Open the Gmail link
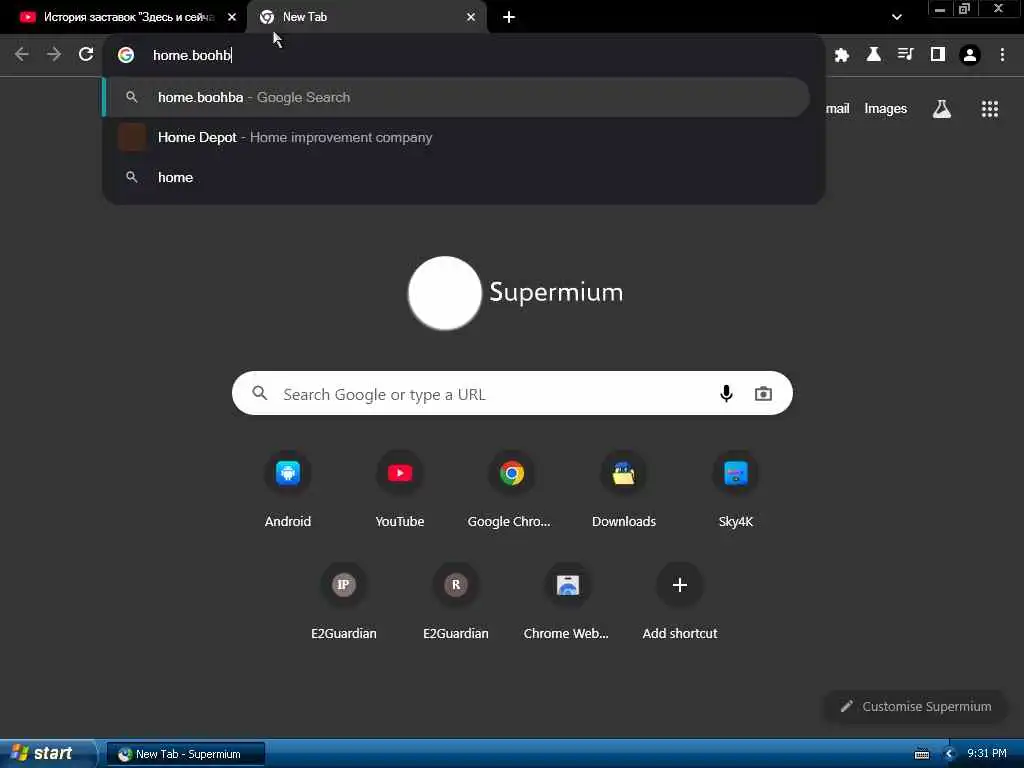This screenshot has height=768, width=1024. coord(837,109)
